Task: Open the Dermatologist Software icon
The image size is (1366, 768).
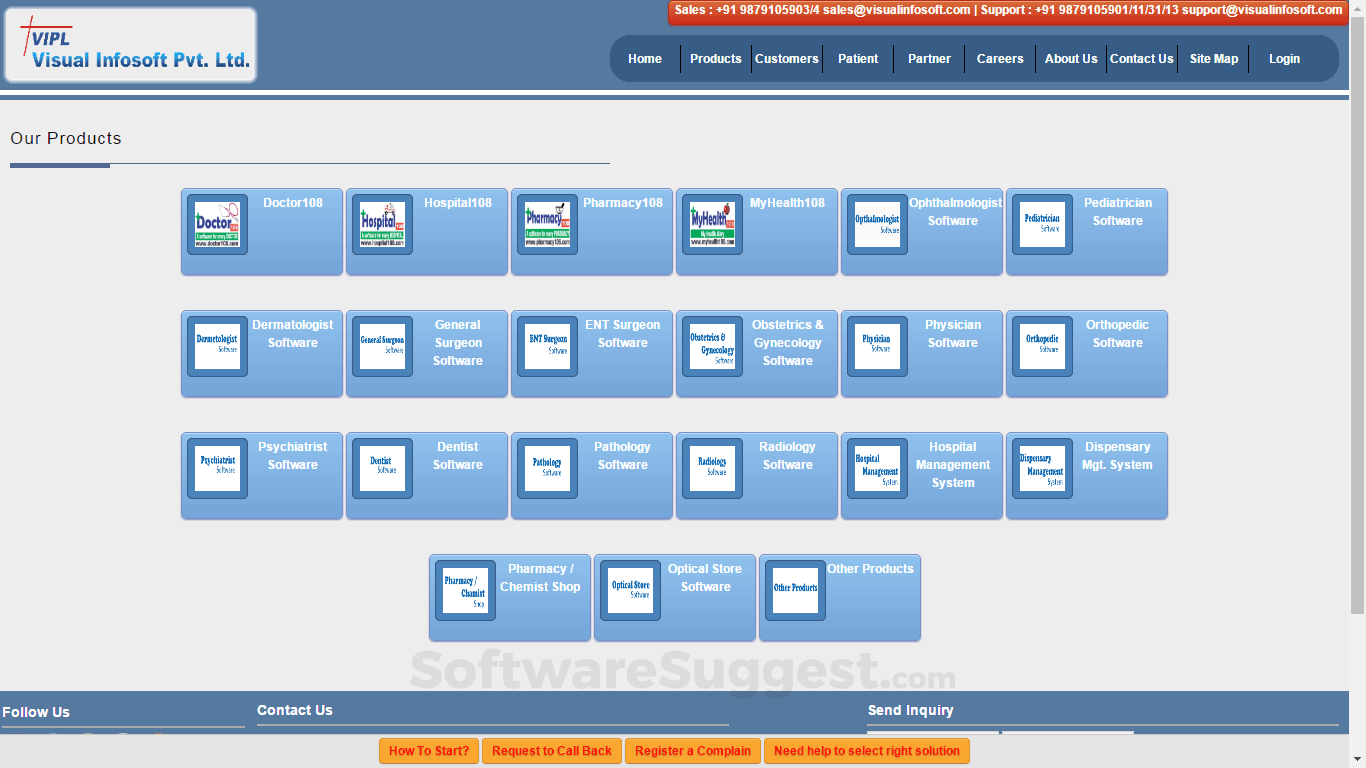Action: (216, 346)
